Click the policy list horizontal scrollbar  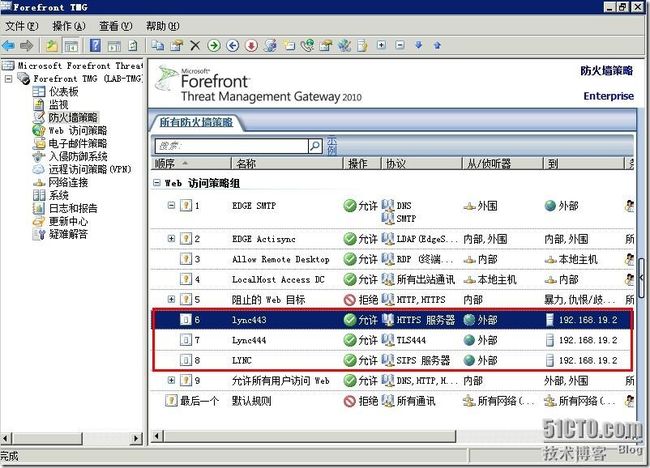point(310,436)
